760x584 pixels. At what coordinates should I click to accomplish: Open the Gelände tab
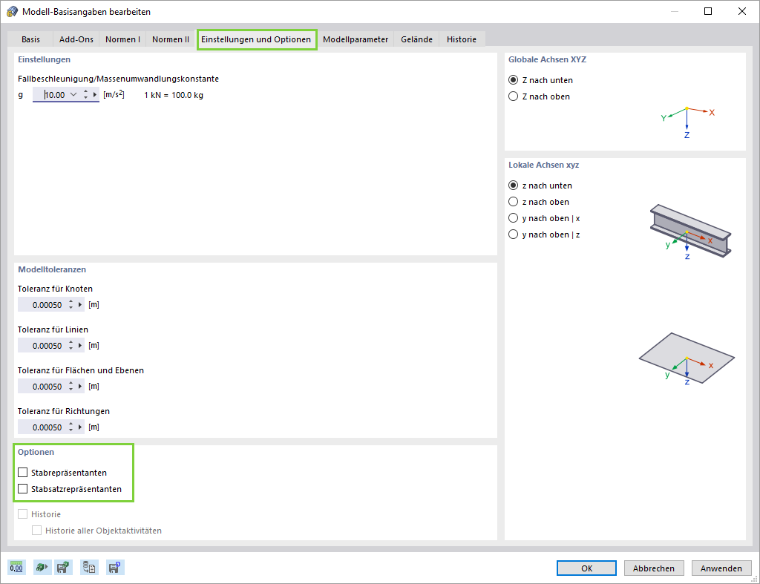(x=416, y=39)
